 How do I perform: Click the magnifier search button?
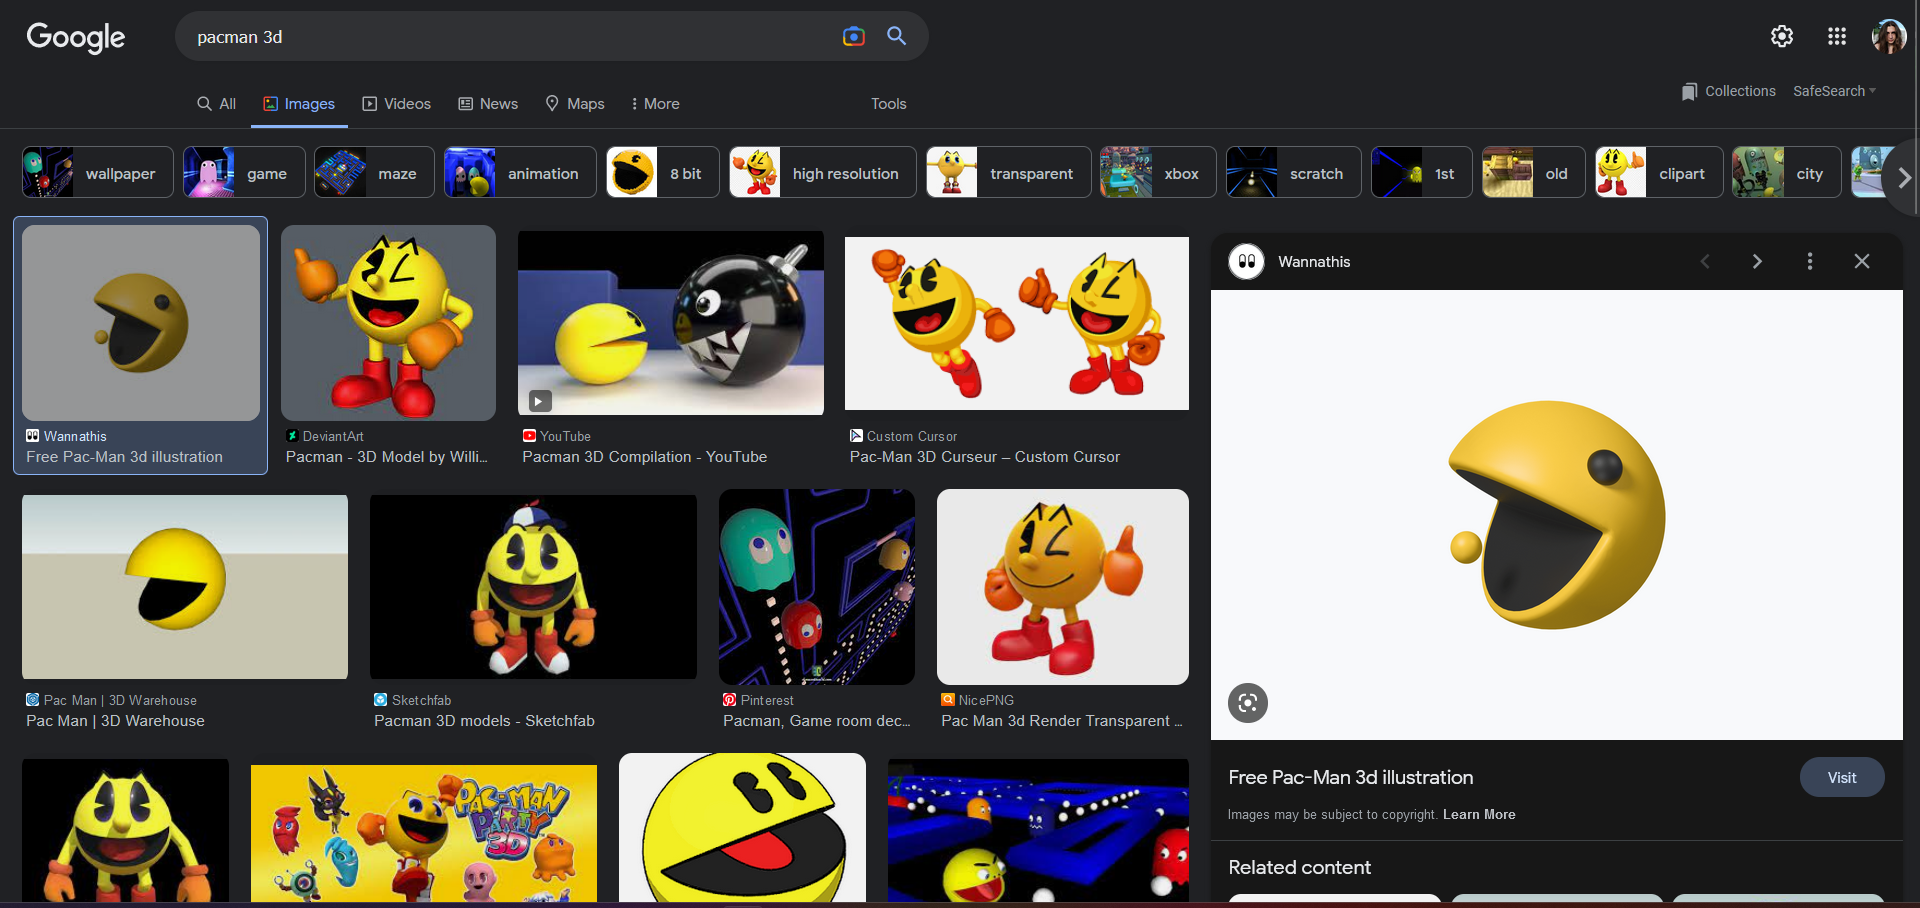897,36
